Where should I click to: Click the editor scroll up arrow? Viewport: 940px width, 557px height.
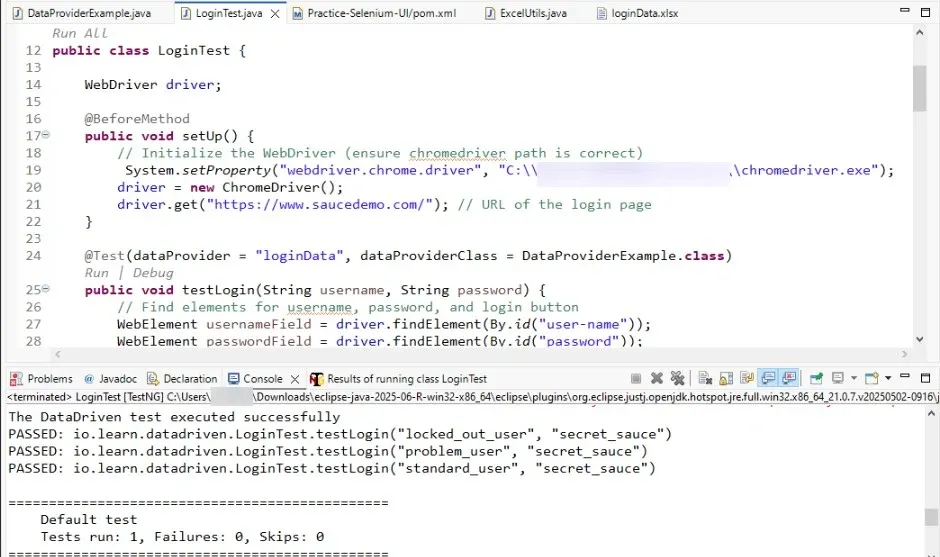coord(920,32)
